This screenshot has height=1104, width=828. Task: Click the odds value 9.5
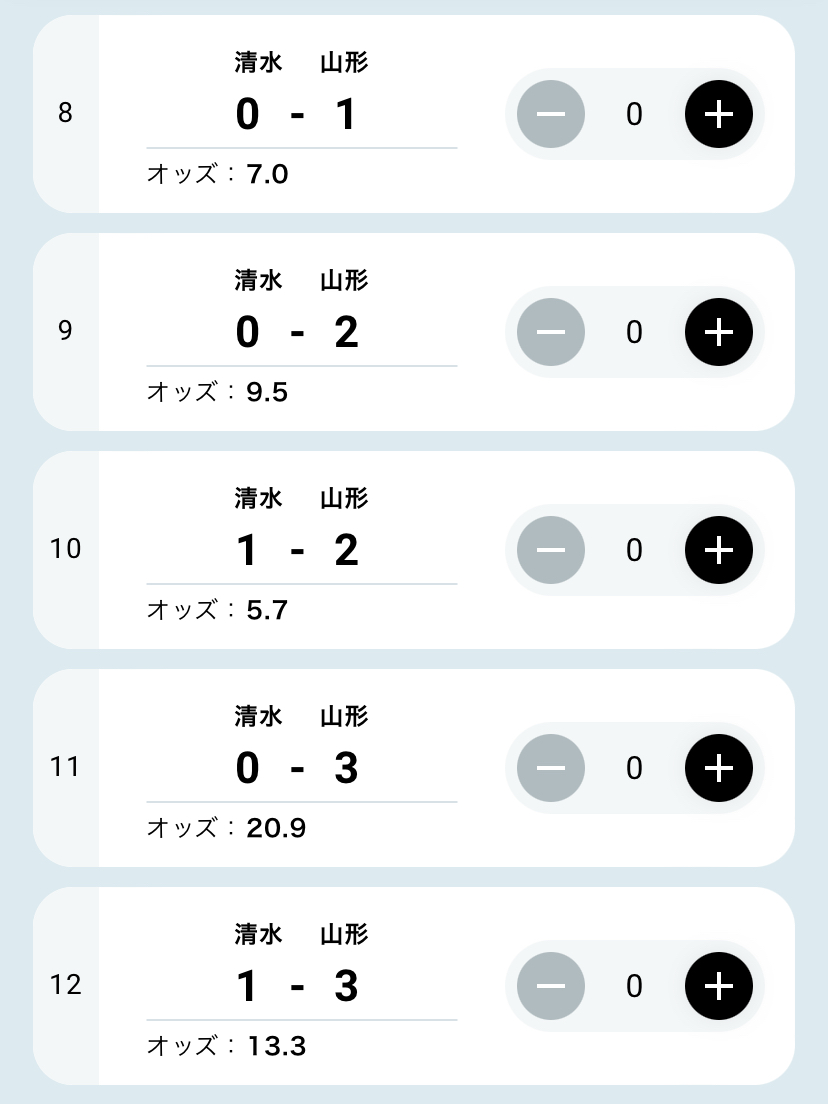point(267,392)
